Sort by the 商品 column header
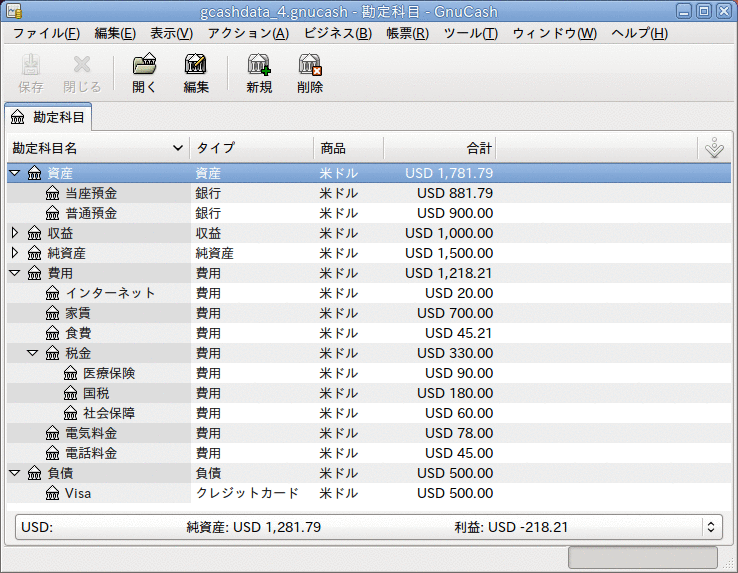The height and width of the screenshot is (573, 738). click(x=349, y=148)
